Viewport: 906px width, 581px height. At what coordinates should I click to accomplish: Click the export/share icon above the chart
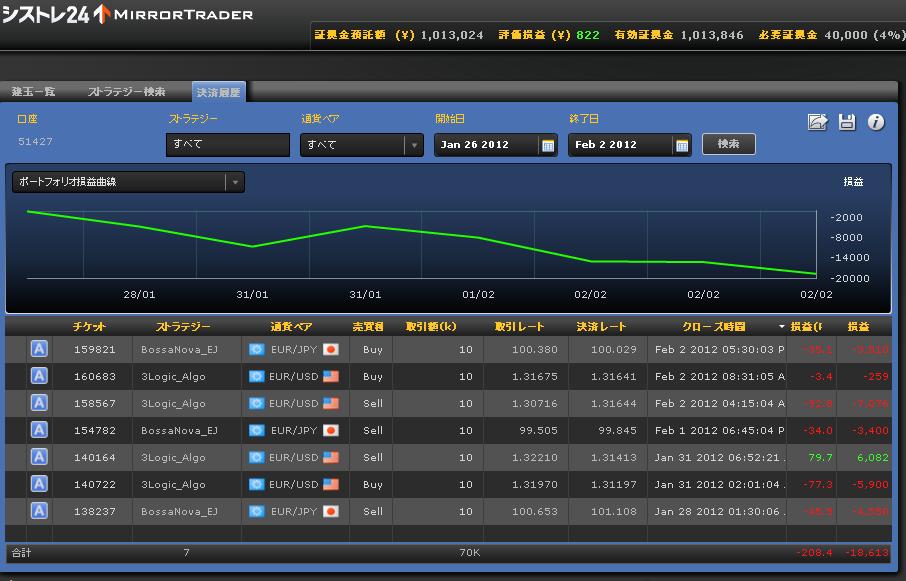pyautogui.click(x=817, y=122)
